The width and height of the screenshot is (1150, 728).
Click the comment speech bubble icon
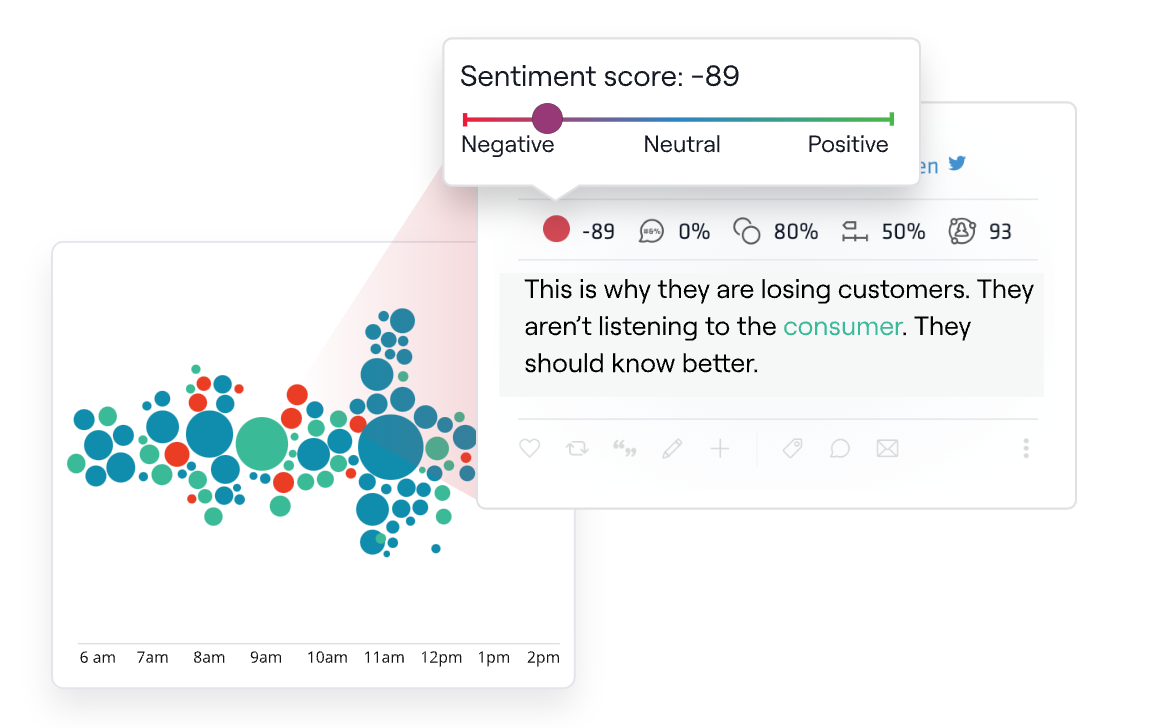839,448
